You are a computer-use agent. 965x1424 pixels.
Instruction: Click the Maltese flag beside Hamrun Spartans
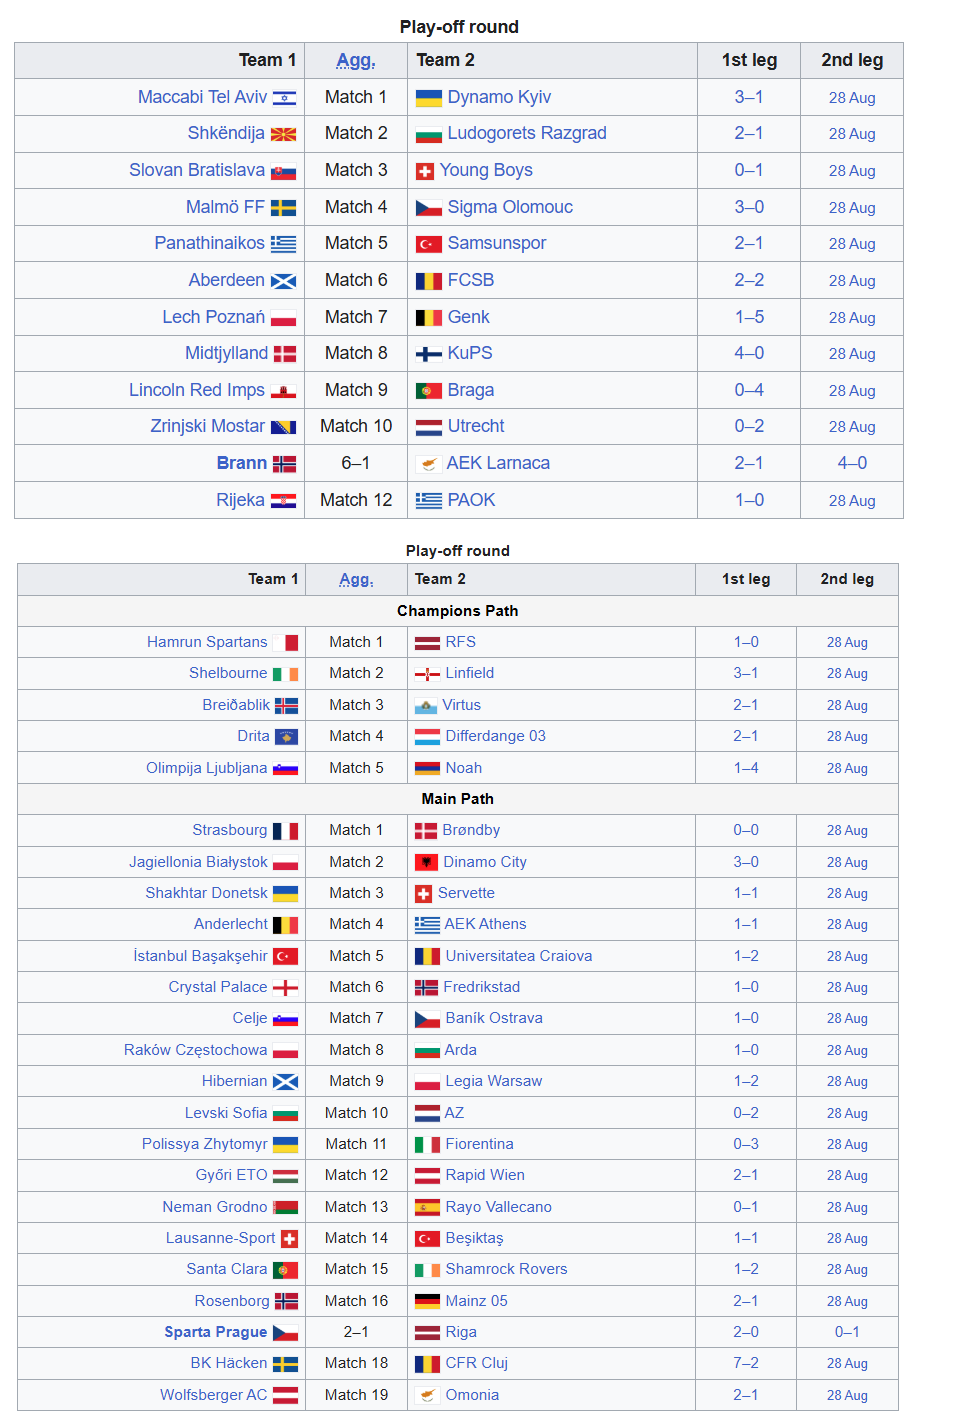click(x=286, y=643)
